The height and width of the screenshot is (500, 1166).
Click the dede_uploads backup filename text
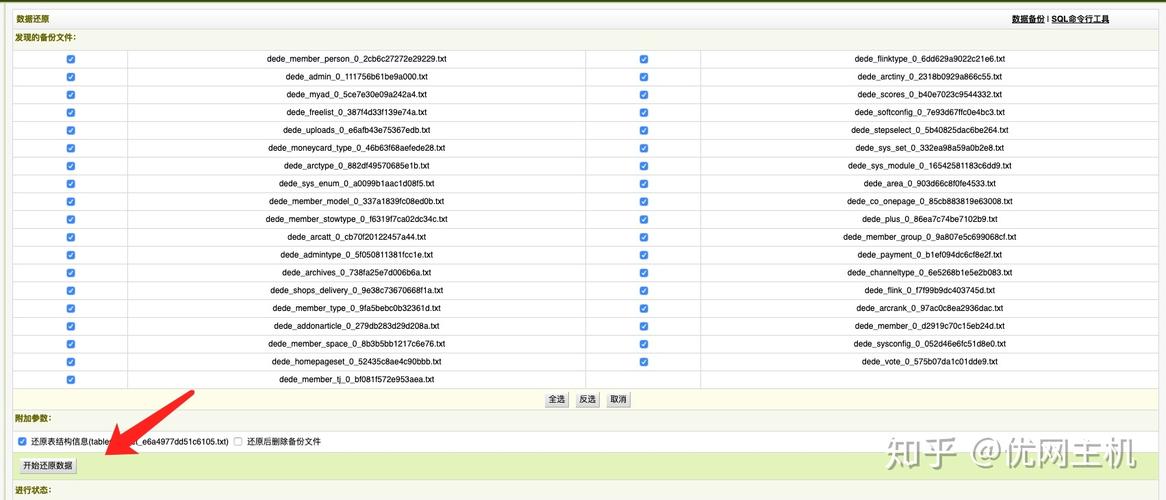coord(356,130)
